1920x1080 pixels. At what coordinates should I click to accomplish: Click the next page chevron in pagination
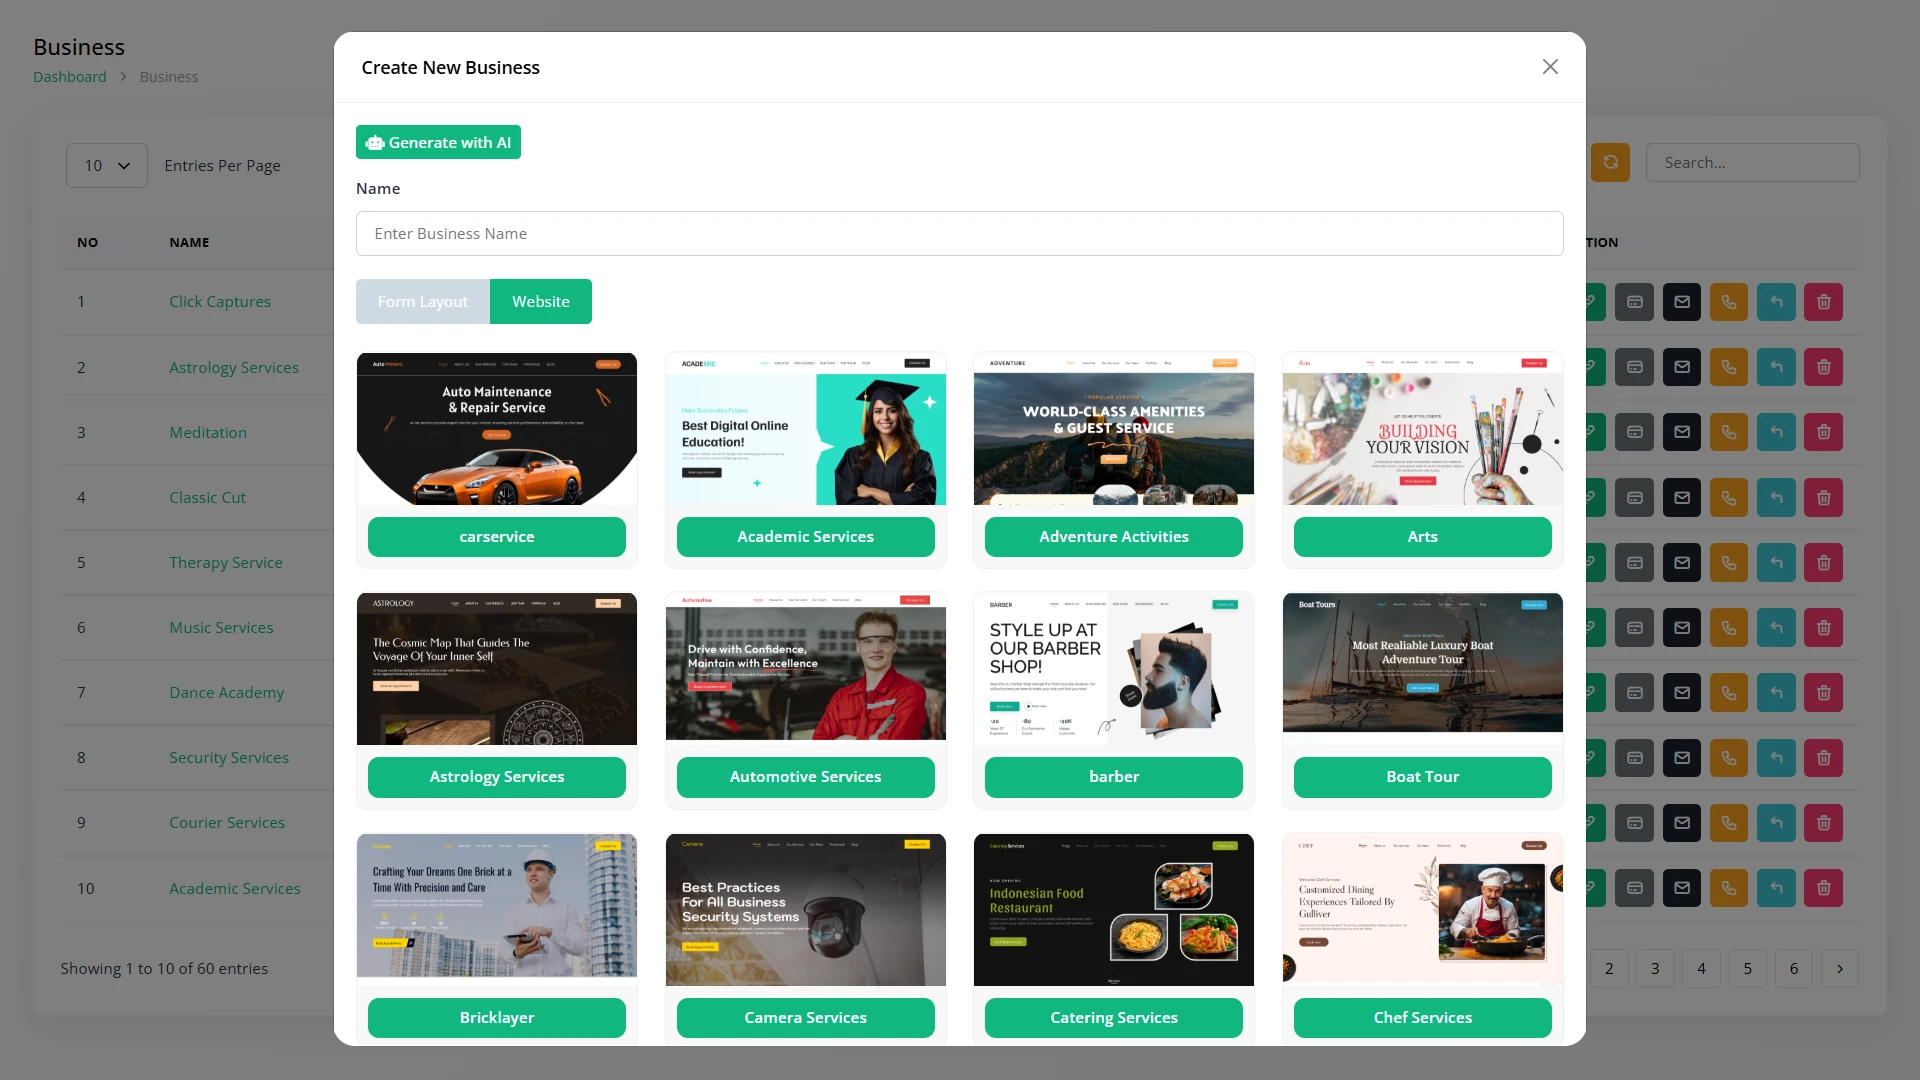tap(1840, 968)
